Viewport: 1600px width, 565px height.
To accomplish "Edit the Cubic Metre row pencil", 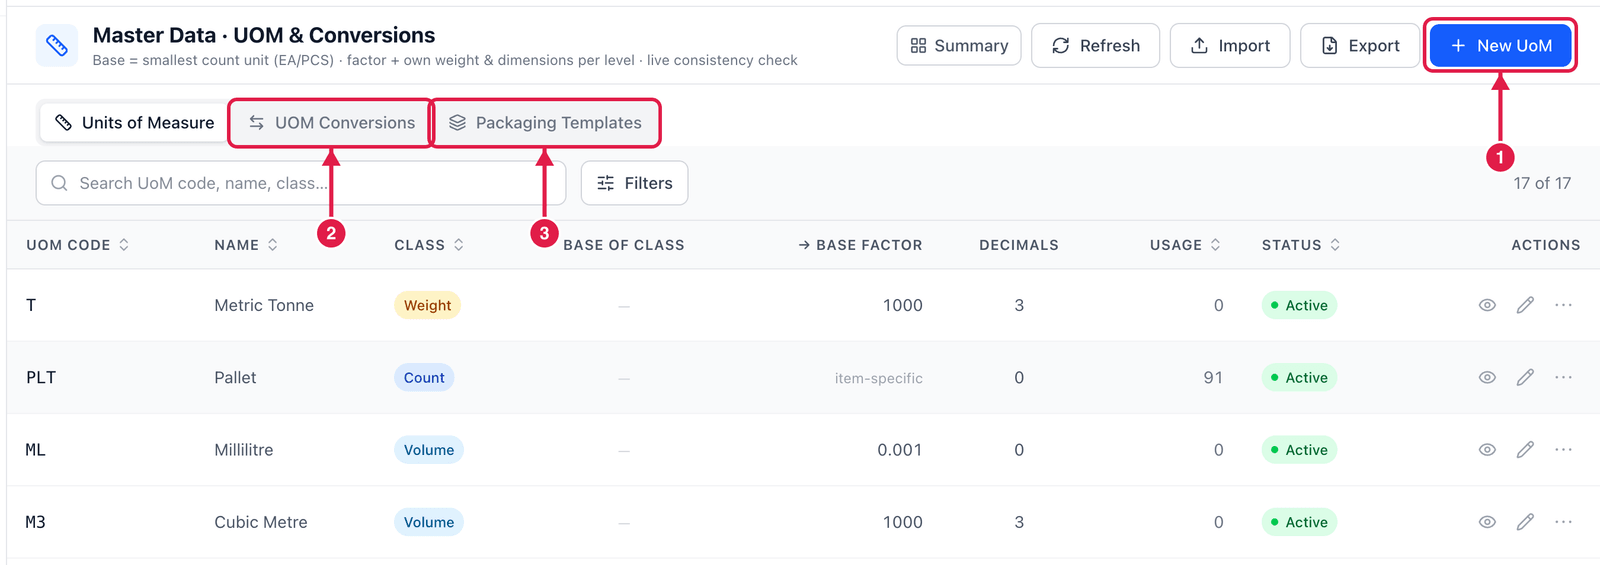I will [1525, 522].
